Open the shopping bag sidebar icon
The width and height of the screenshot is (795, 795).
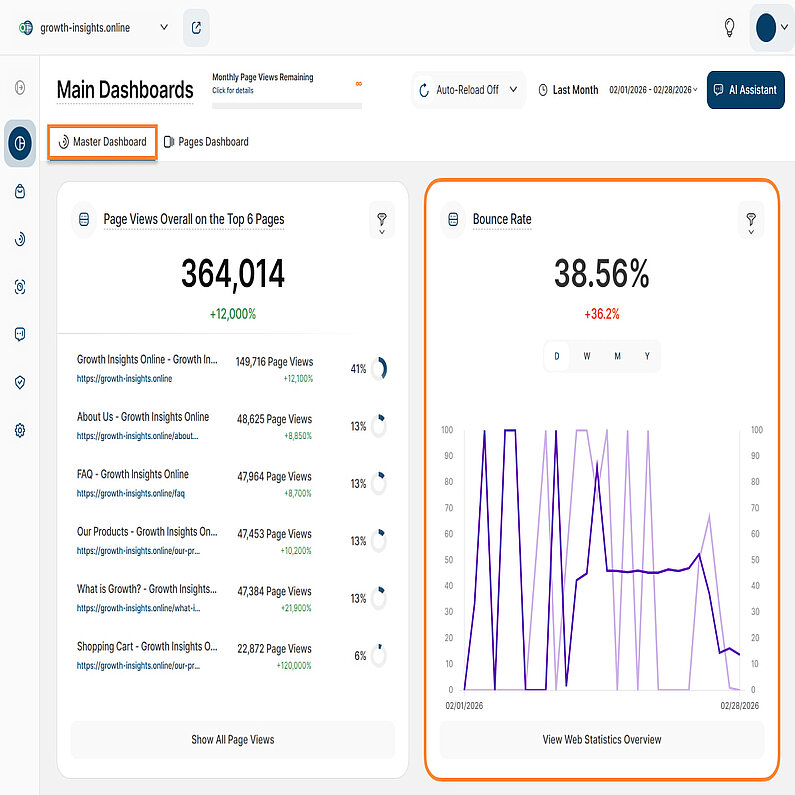[20, 191]
